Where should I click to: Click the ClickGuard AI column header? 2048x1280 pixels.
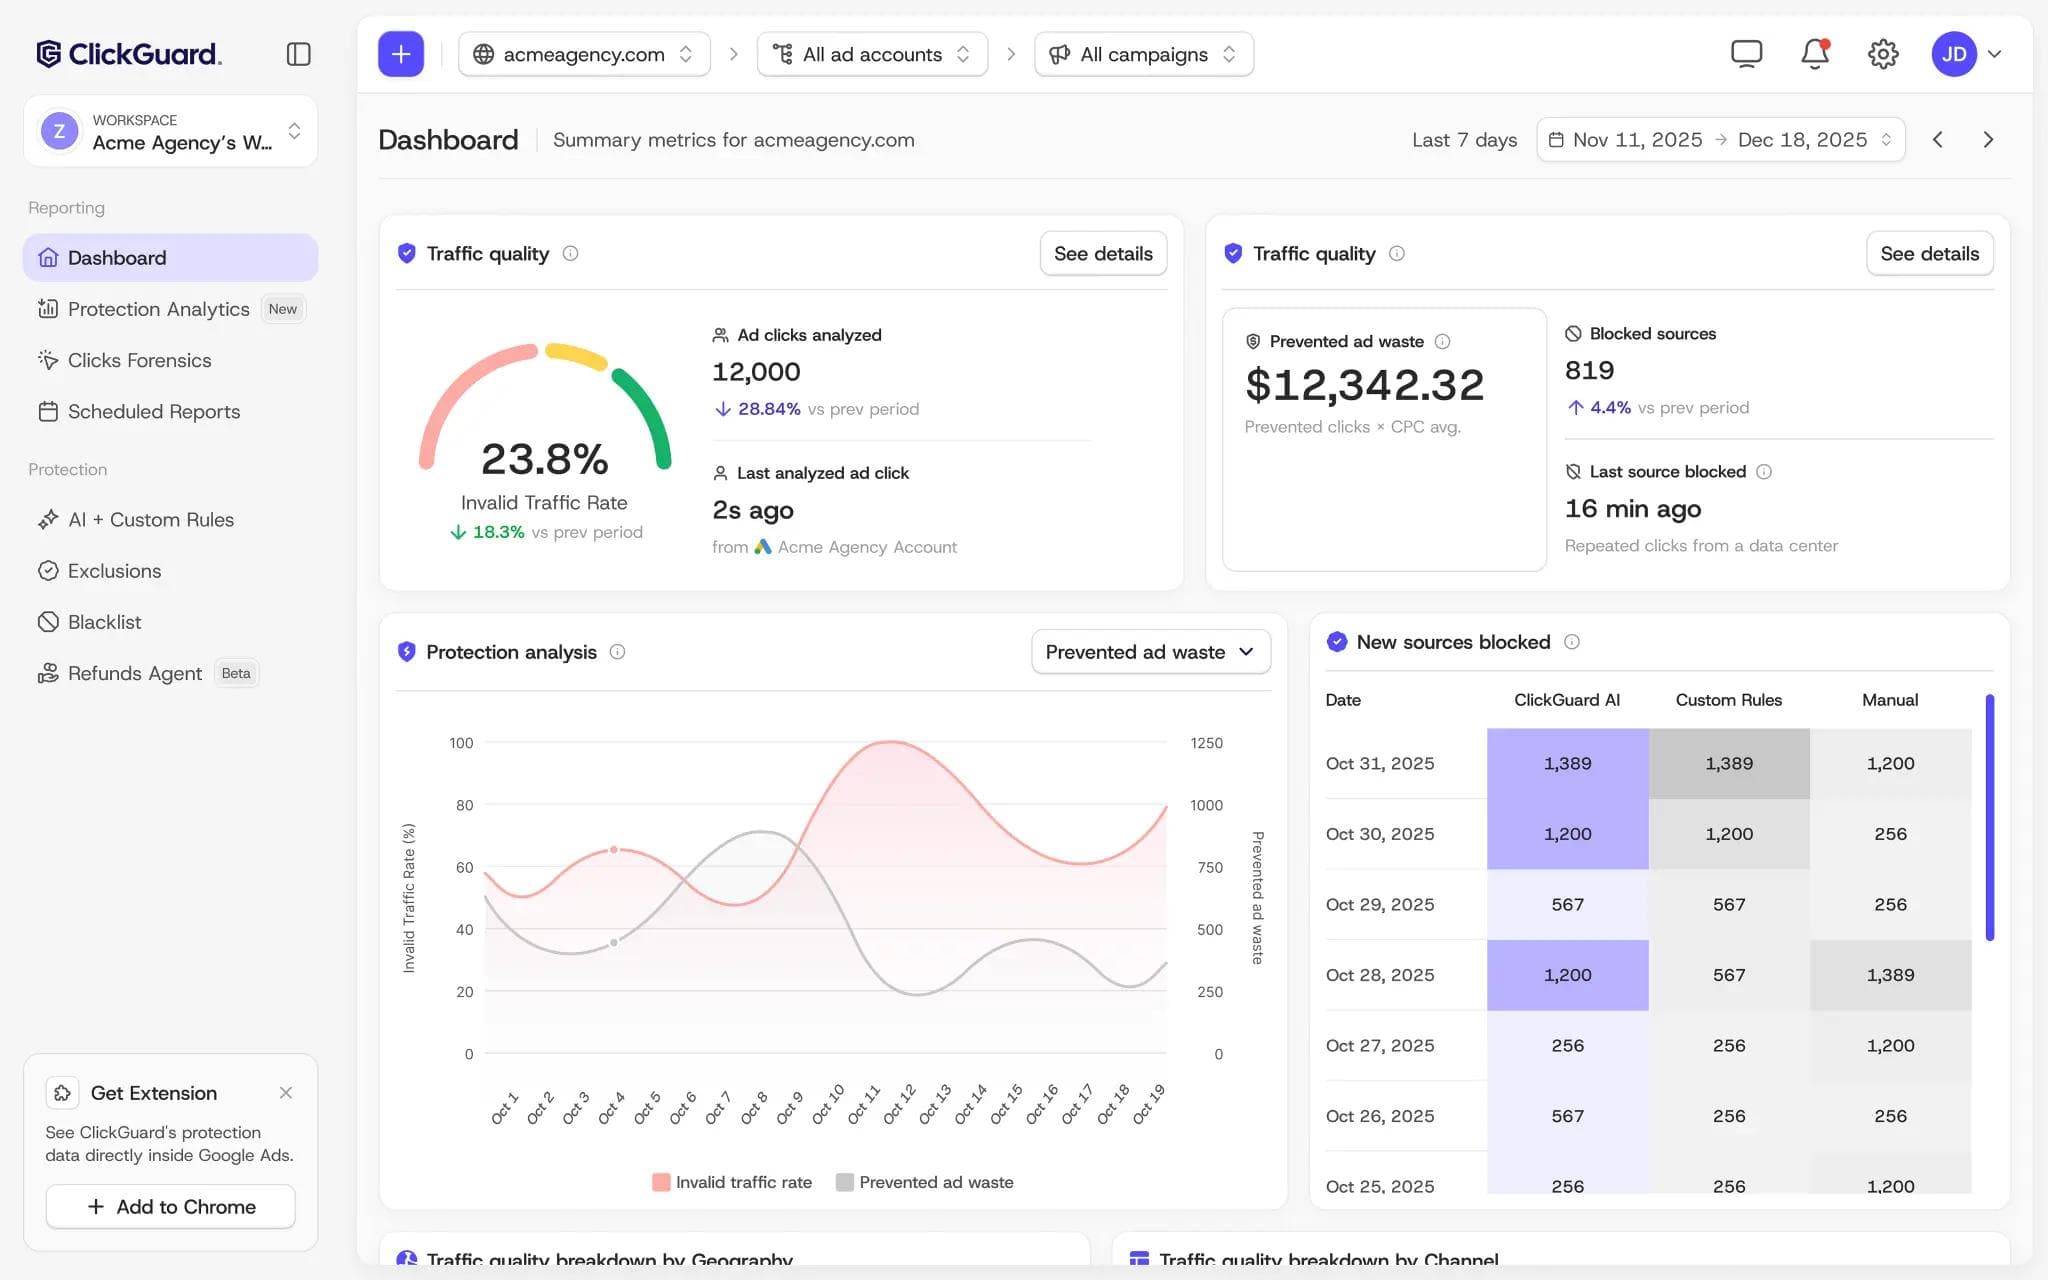click(1567, 700)
